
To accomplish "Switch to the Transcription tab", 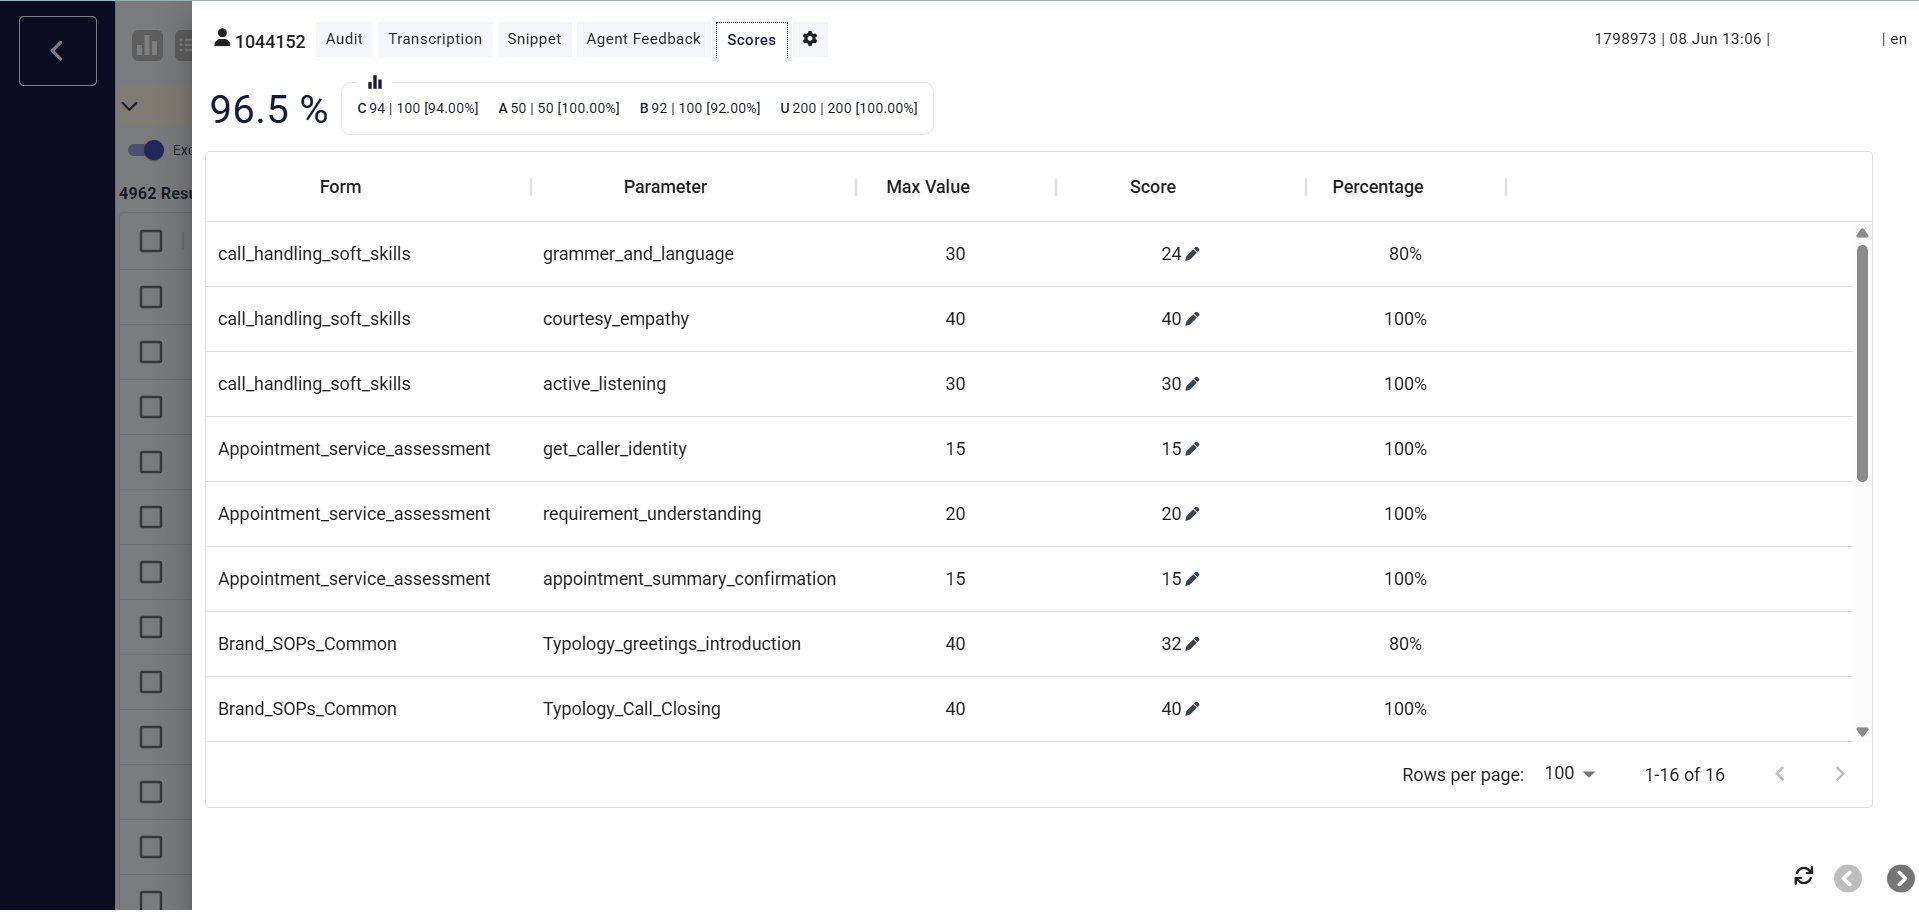I will [x=435, y=39].
